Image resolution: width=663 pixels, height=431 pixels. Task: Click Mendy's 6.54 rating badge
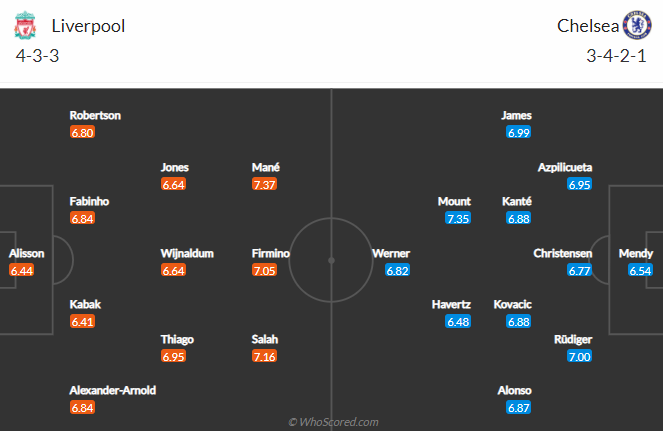coord(641,270)
